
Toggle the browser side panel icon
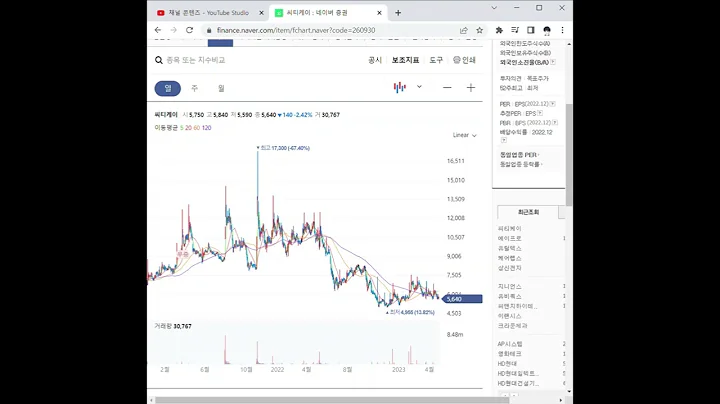[530, 30]
